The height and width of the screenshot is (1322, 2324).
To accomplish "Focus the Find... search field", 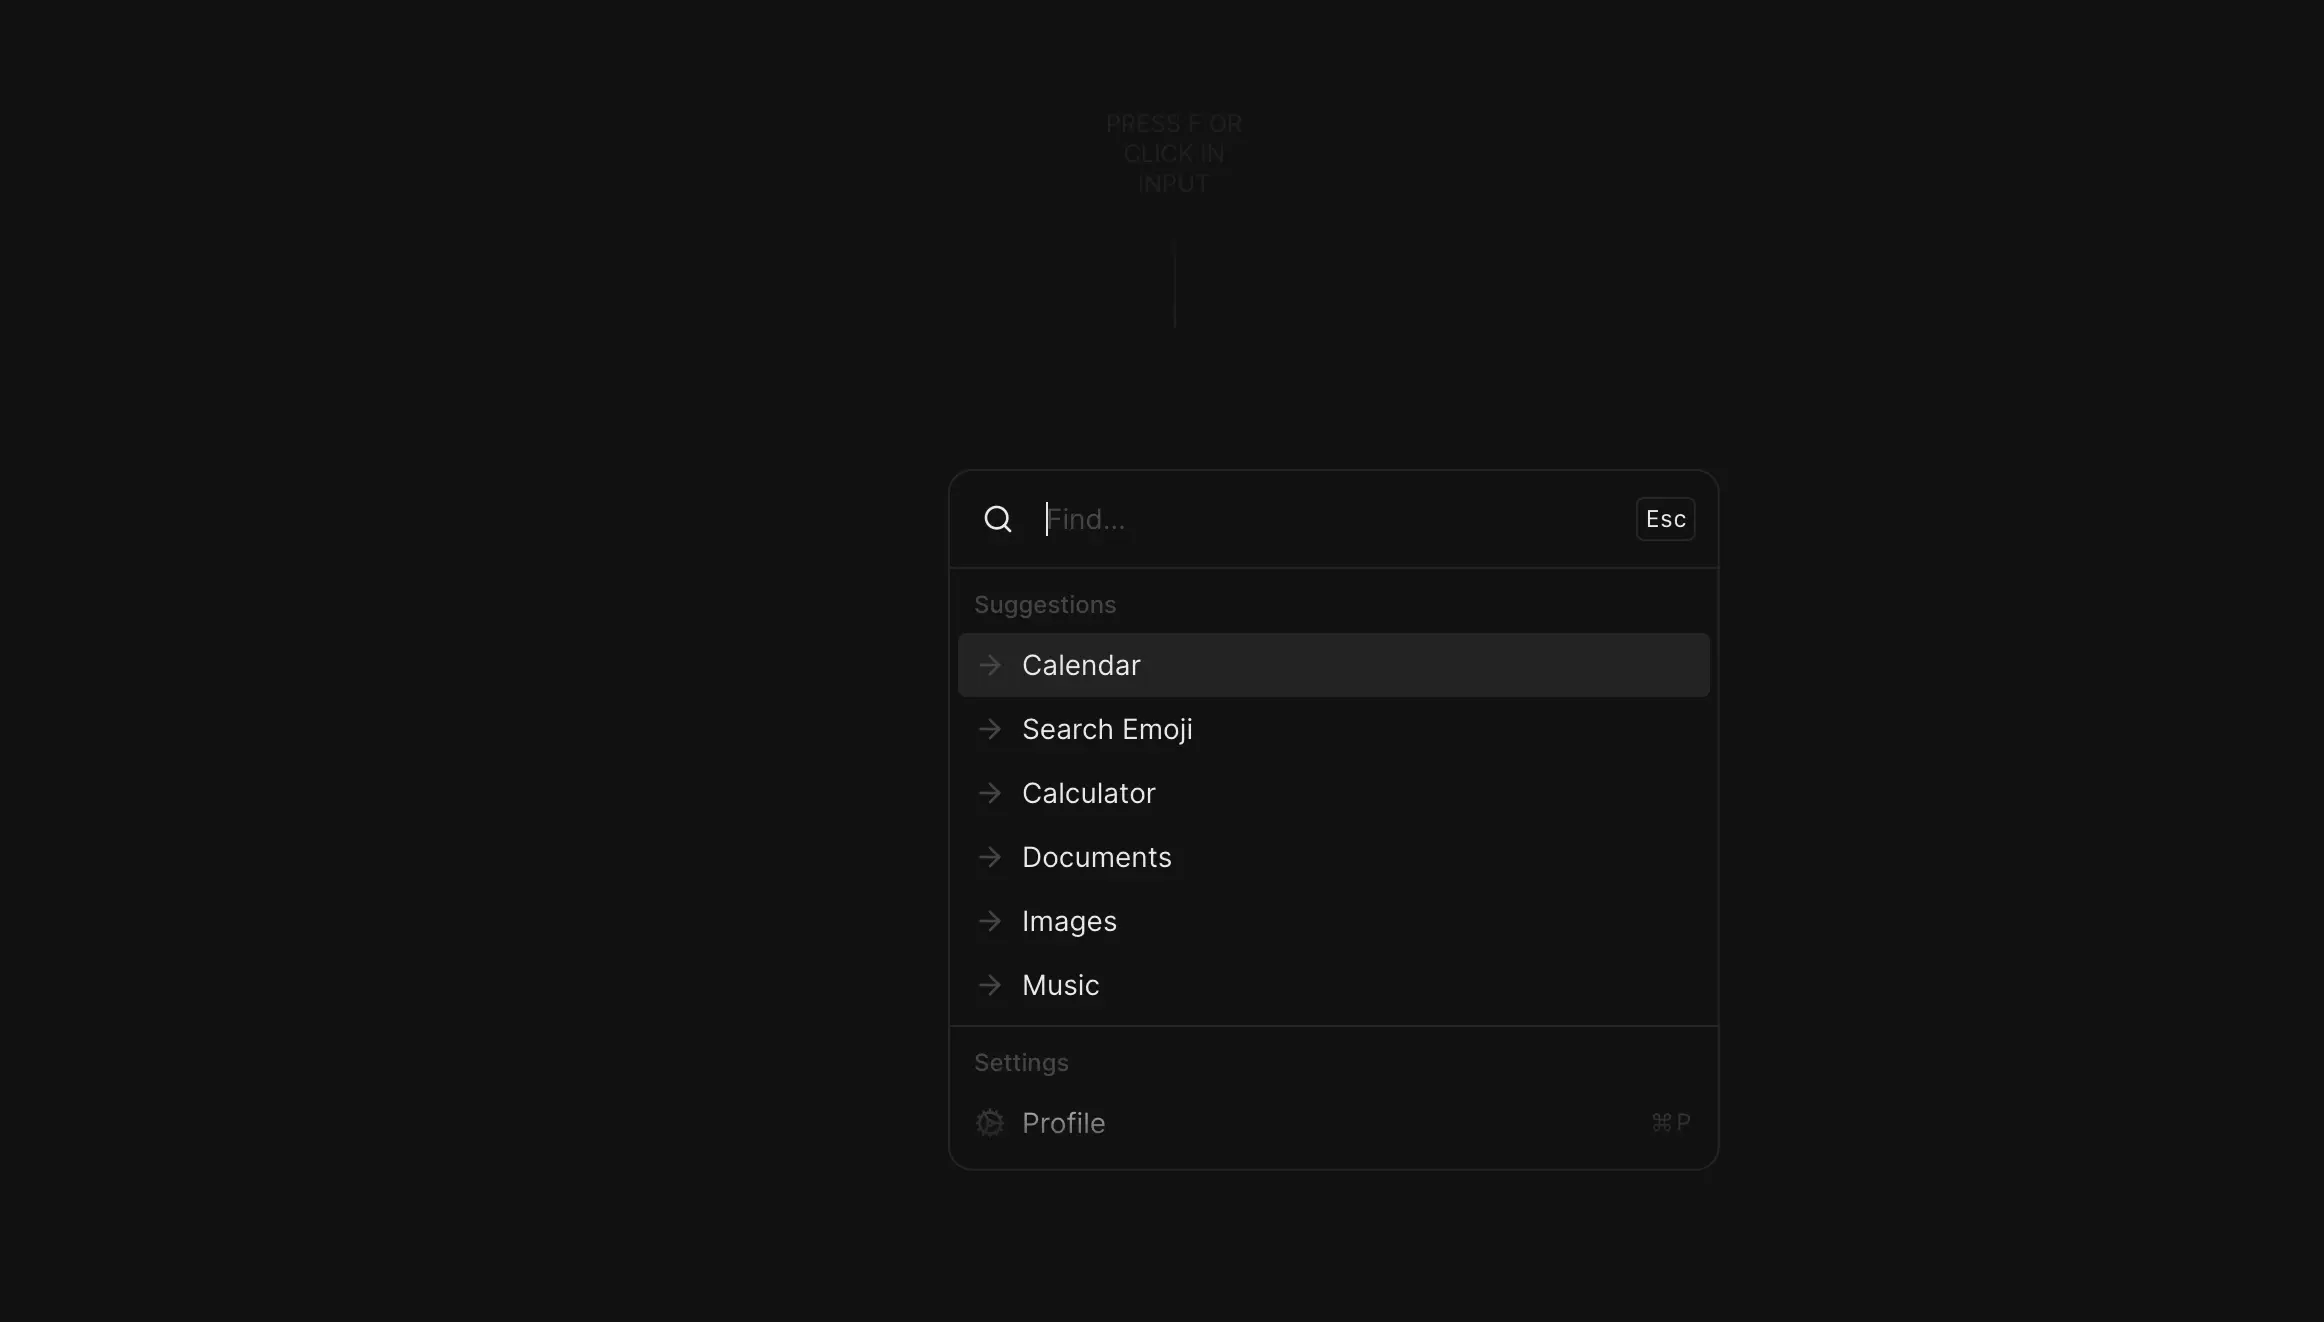I will point(1335,519).
